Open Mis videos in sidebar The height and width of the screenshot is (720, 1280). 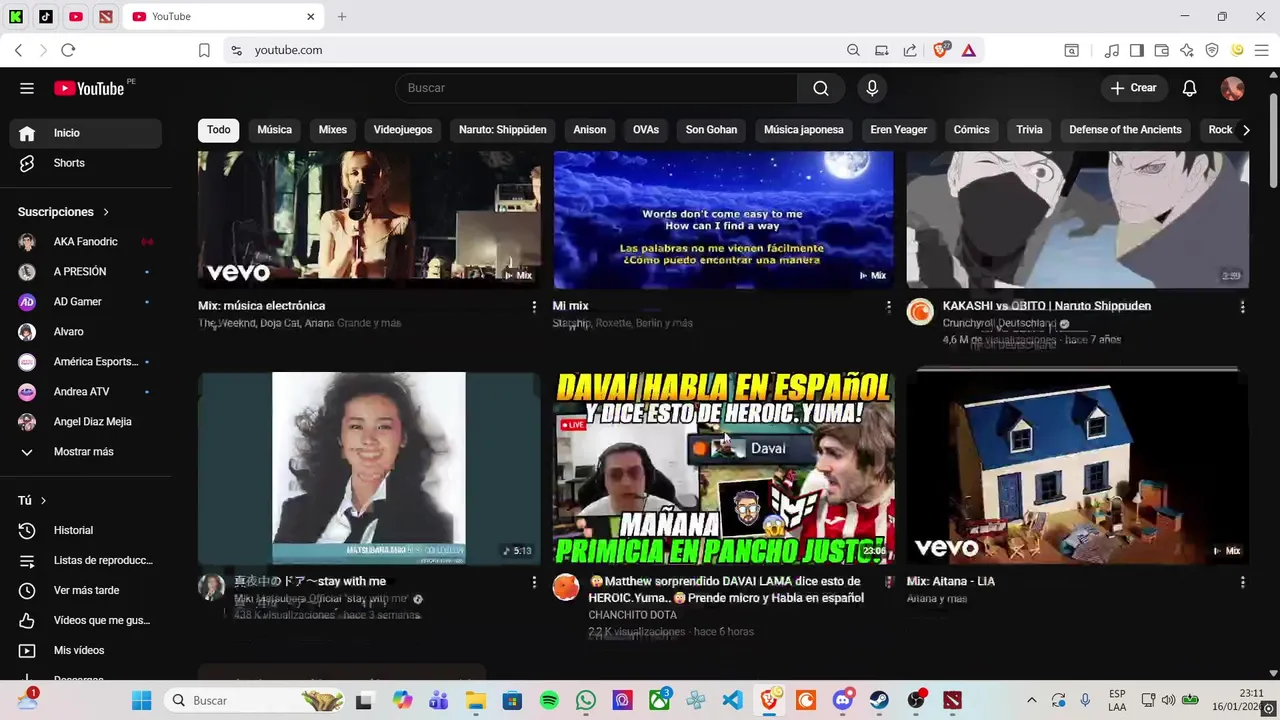86,650
